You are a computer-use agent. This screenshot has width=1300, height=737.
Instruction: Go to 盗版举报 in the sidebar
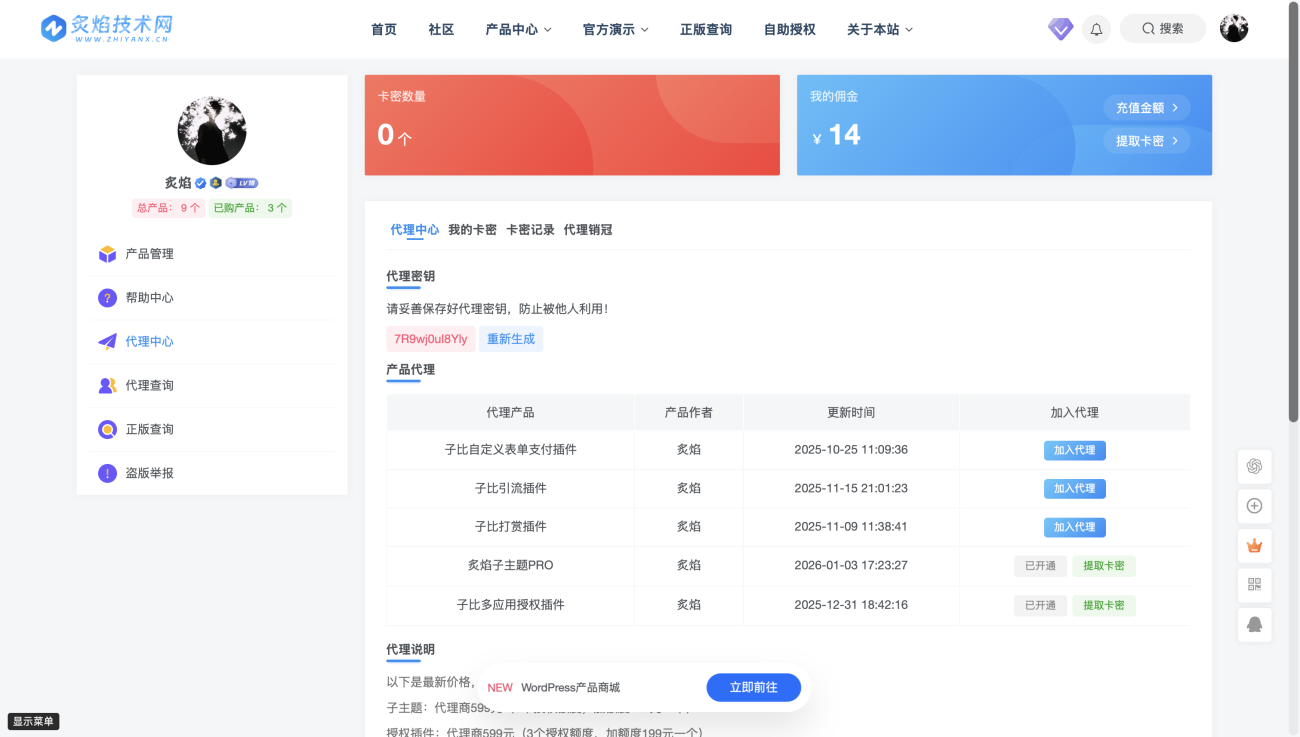tap(149, 473)
